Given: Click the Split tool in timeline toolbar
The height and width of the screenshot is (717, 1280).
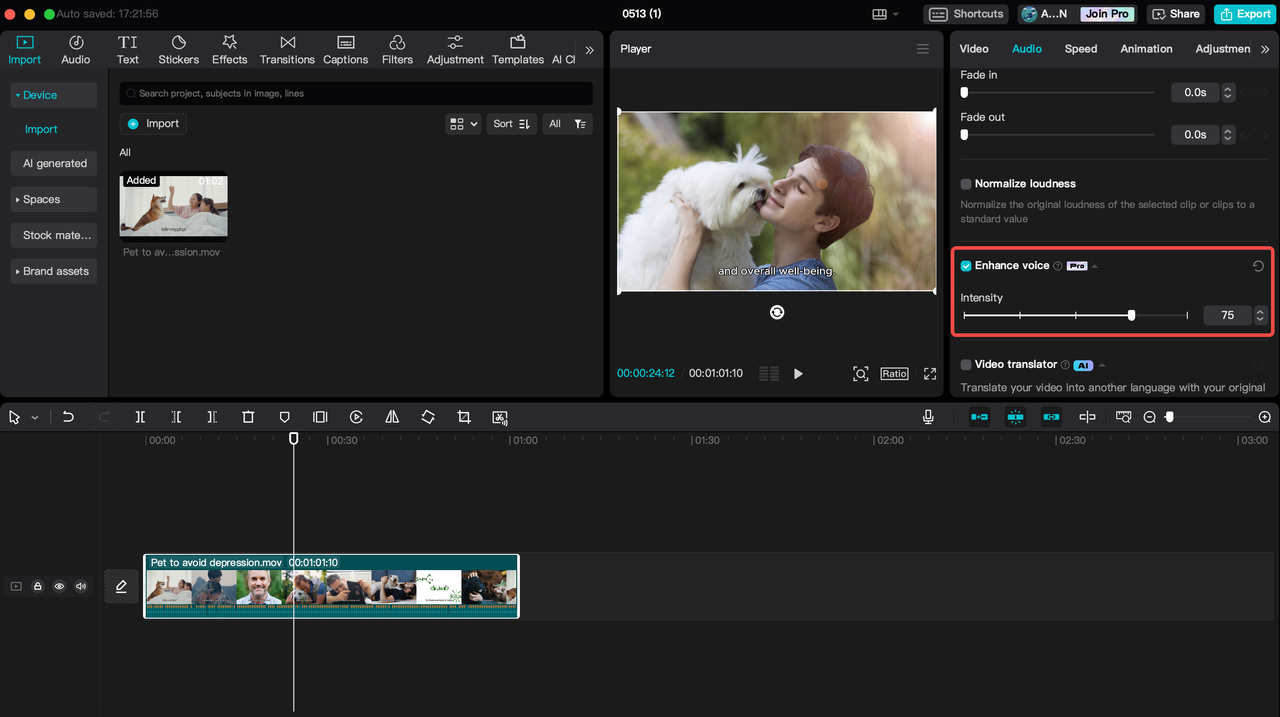Looking at the screenshot, I should tap(140, 417).
